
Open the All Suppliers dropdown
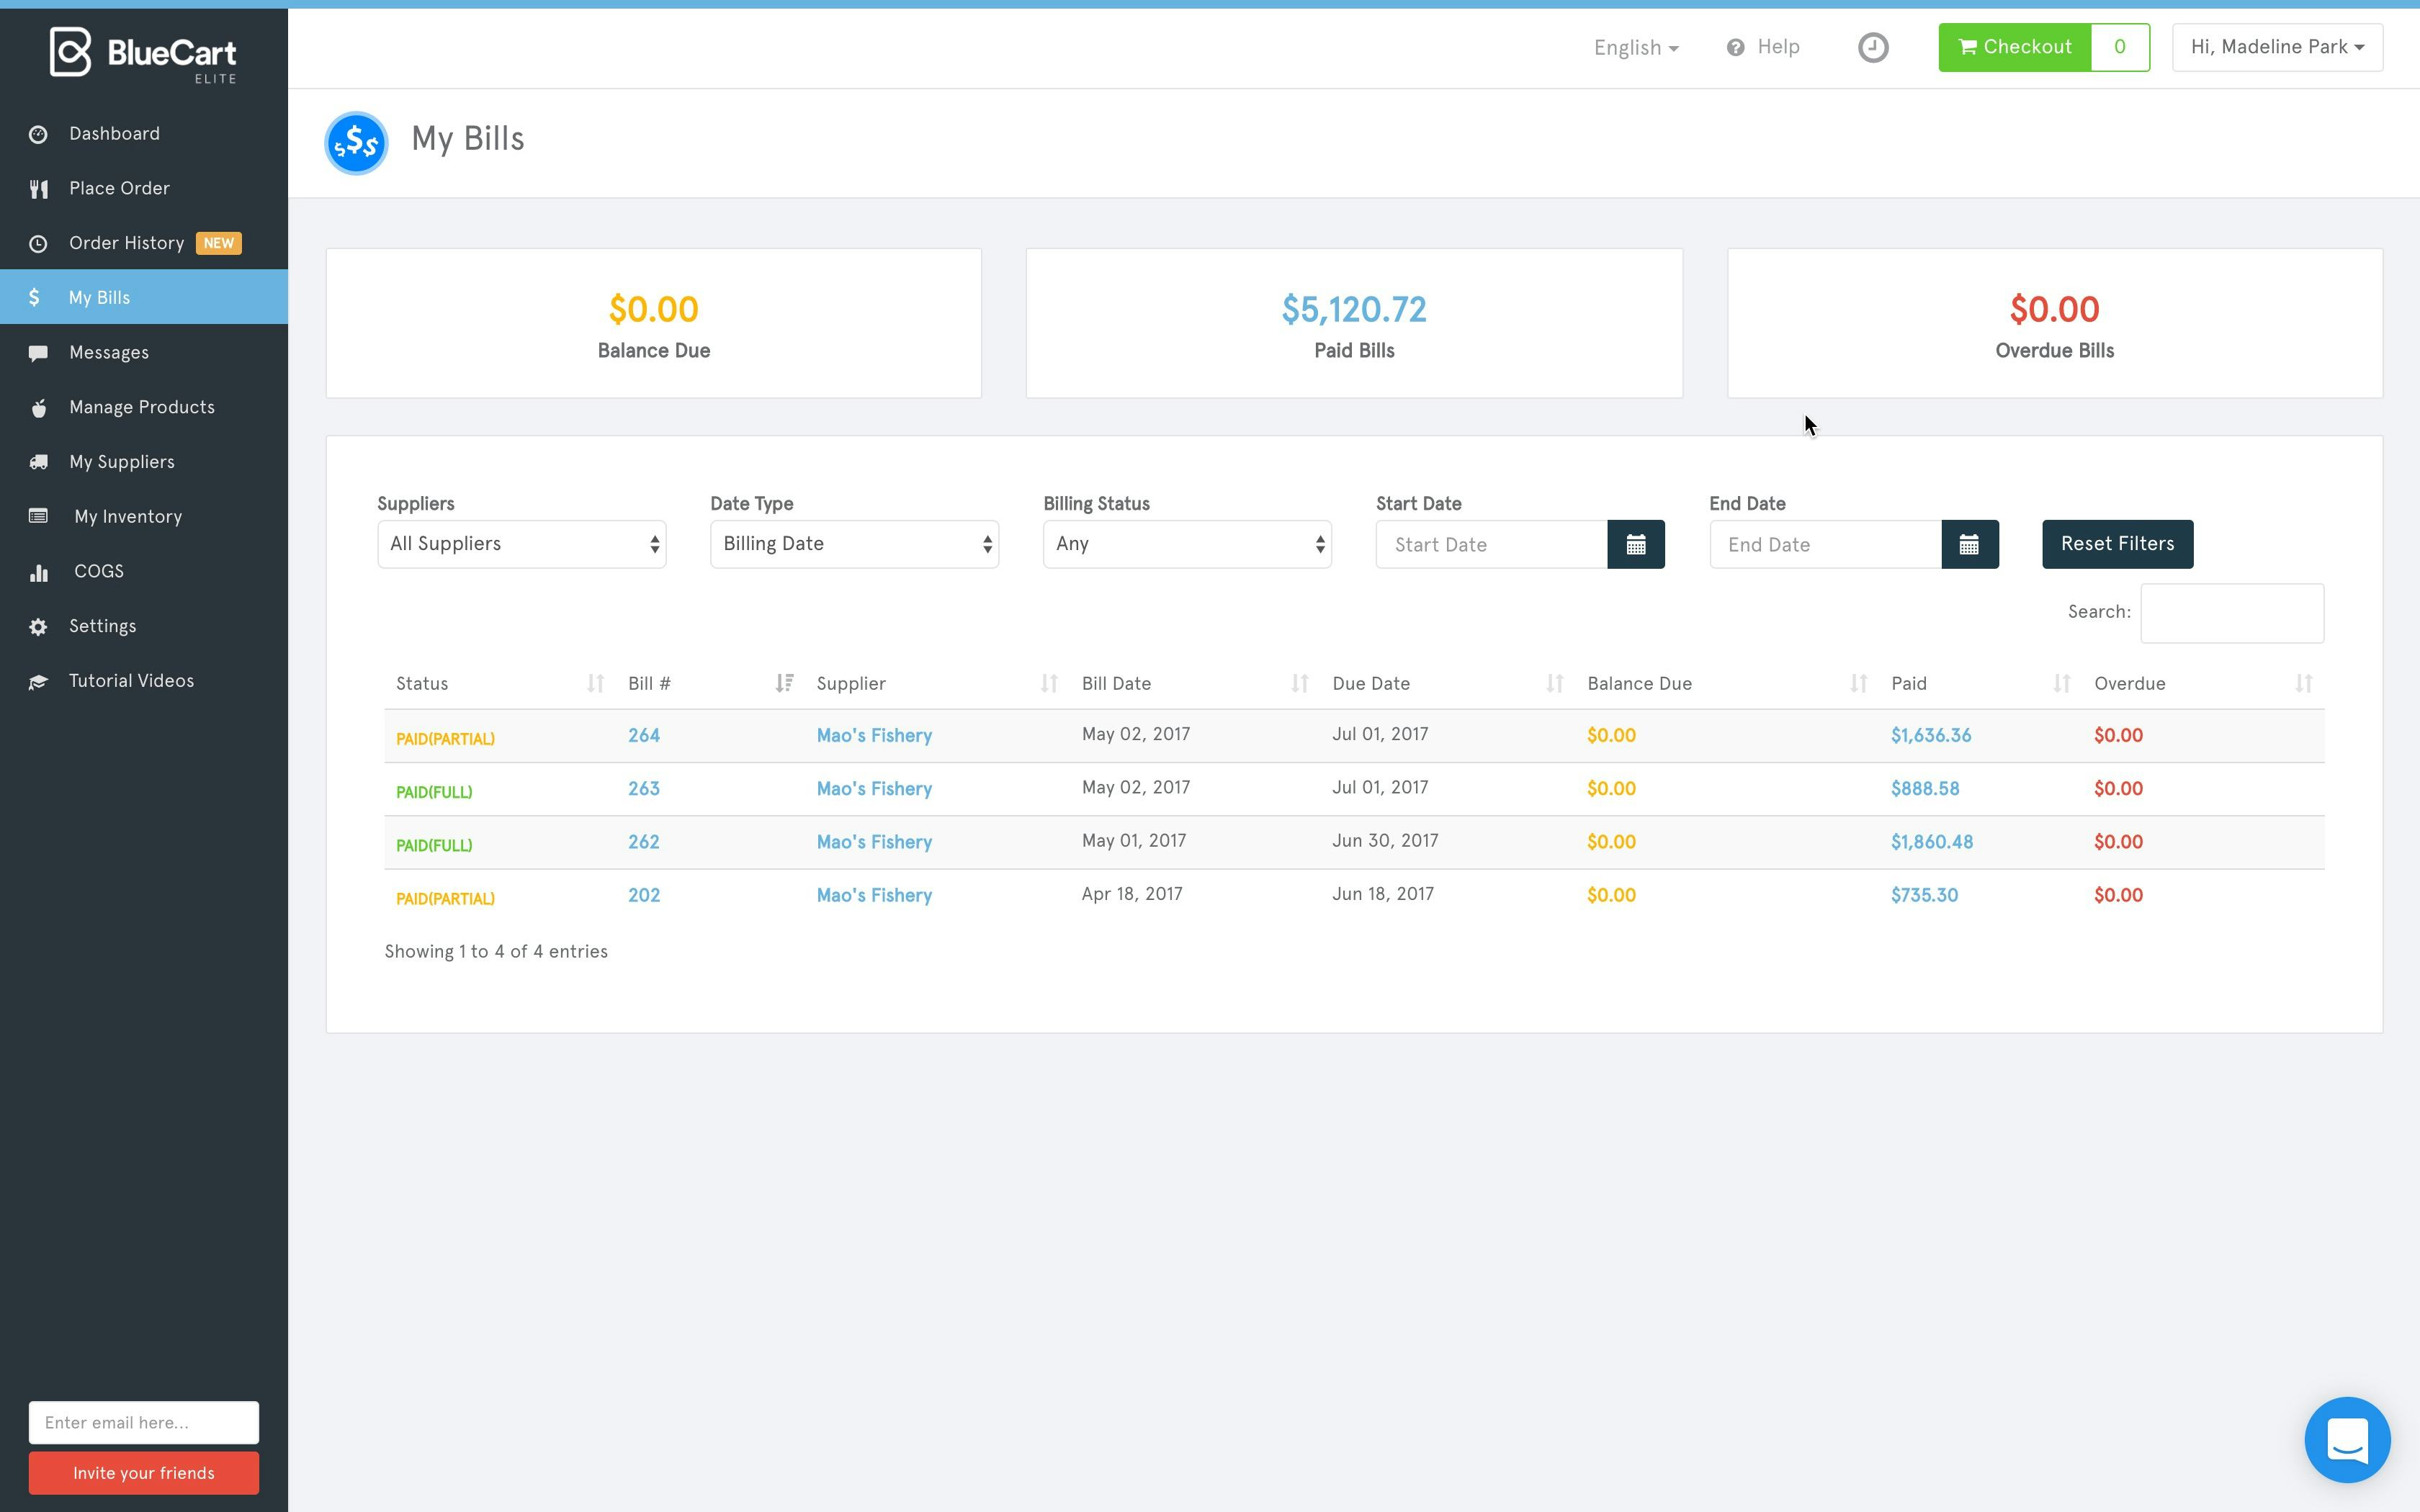pyautogui.click(x=522, y=543)
